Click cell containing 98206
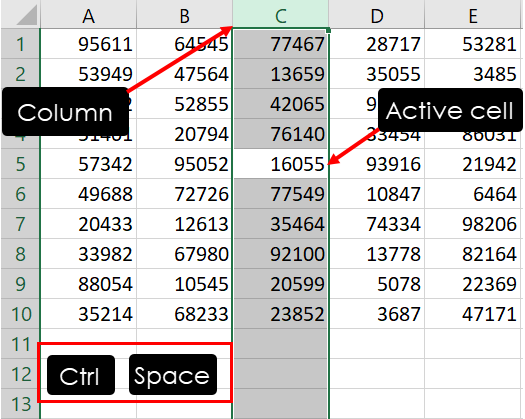Viewport: 525px width, 419px height. coord(473,224)
